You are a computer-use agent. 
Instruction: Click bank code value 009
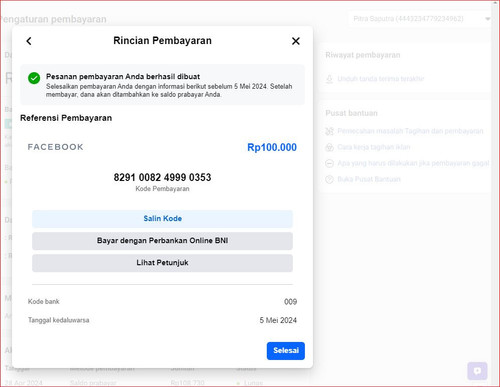point(290,302)
